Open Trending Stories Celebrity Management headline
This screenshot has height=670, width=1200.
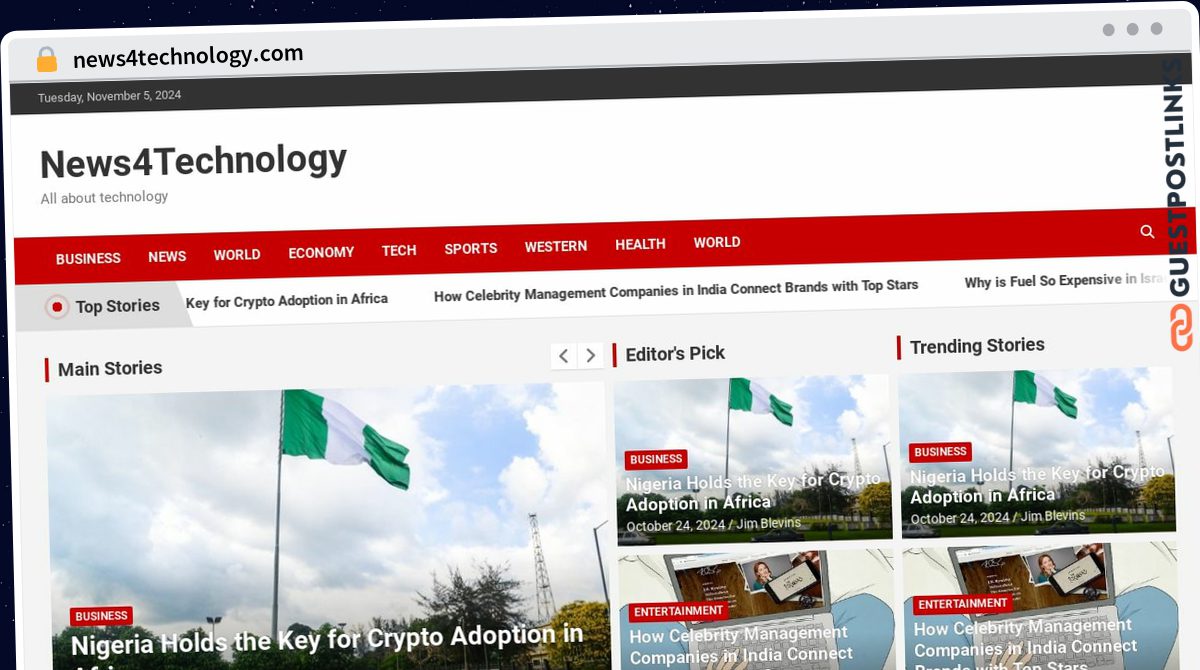pos(1024,644)
